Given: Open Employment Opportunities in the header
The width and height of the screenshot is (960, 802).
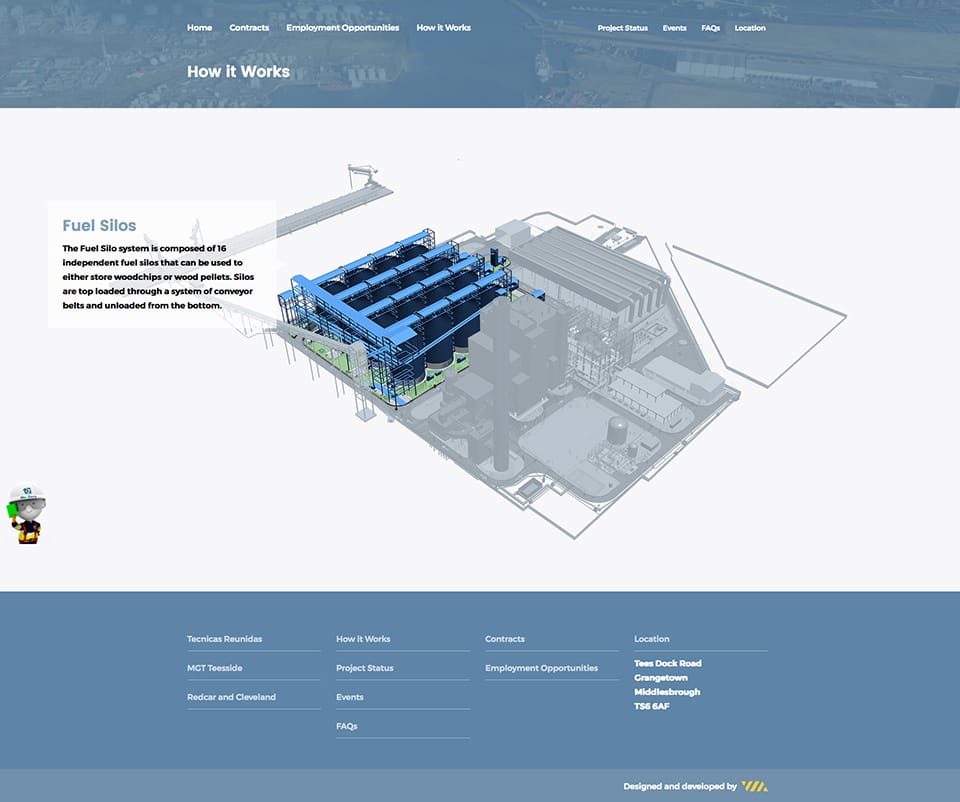Looking at the screenshot, I should point(342,28).
